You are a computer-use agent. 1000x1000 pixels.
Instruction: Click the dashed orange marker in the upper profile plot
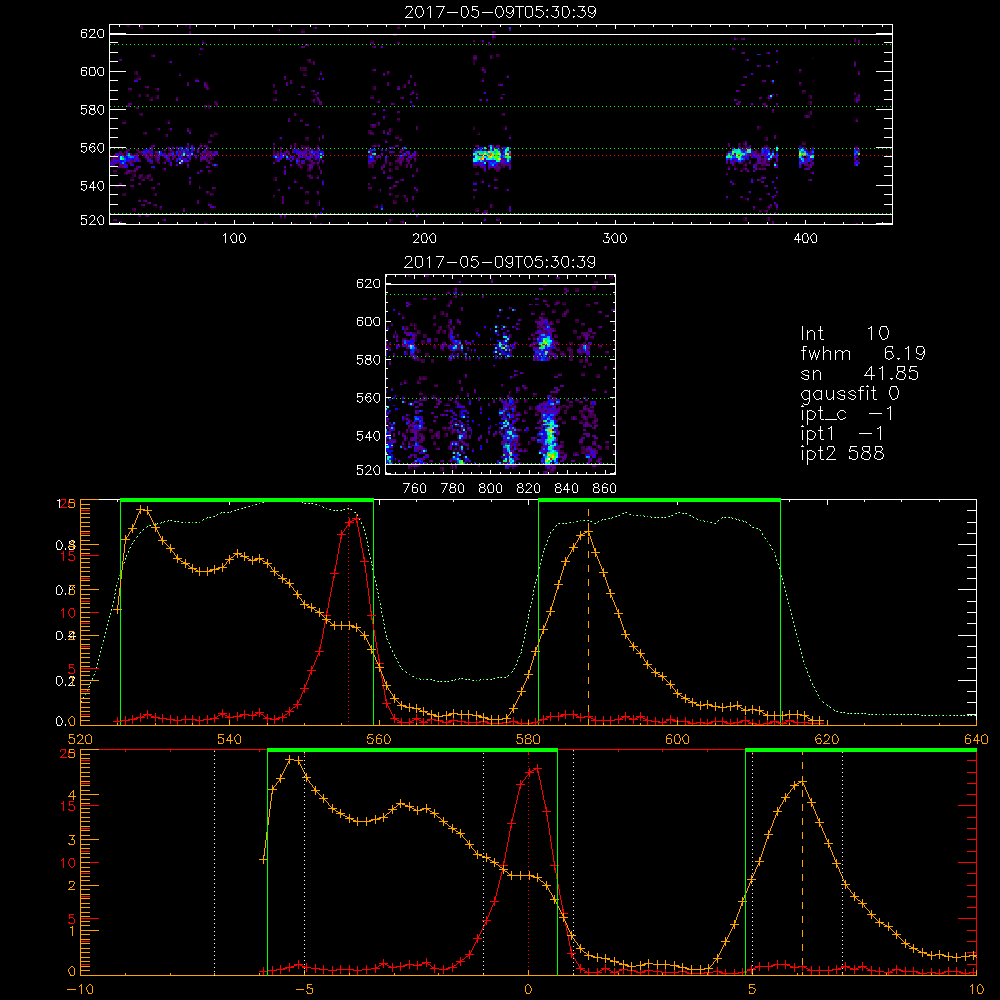589,615
